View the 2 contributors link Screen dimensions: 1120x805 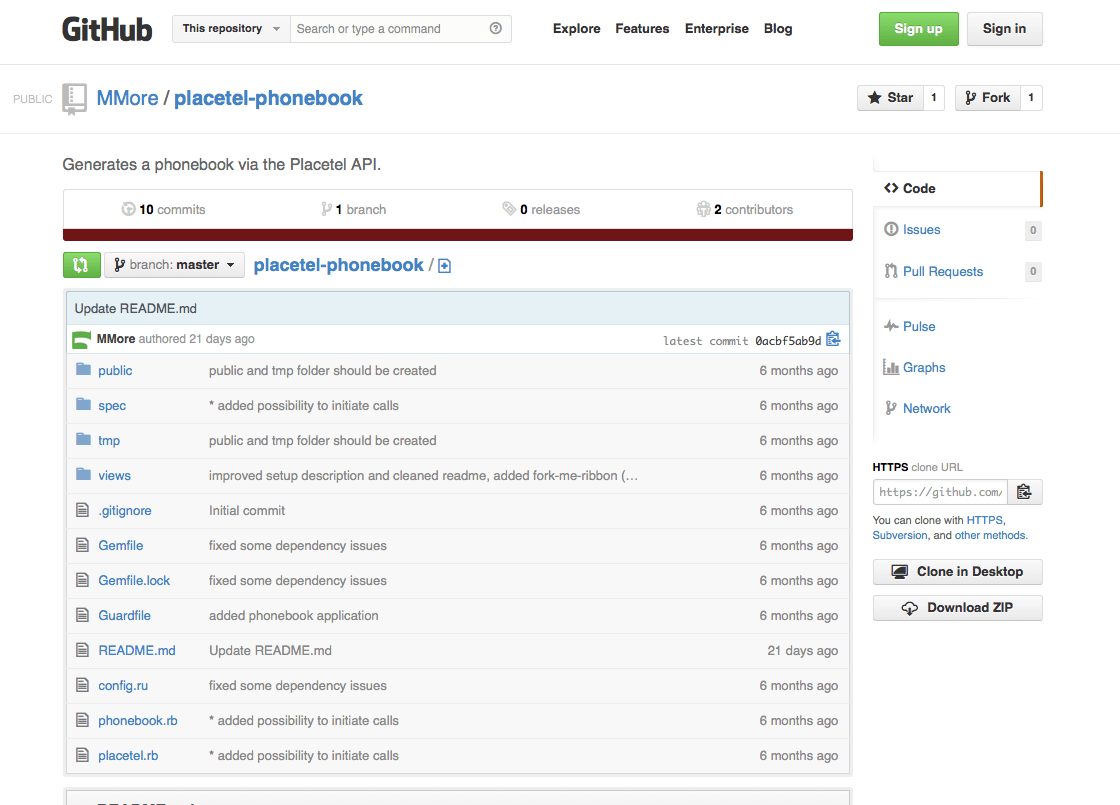(744, 209)
